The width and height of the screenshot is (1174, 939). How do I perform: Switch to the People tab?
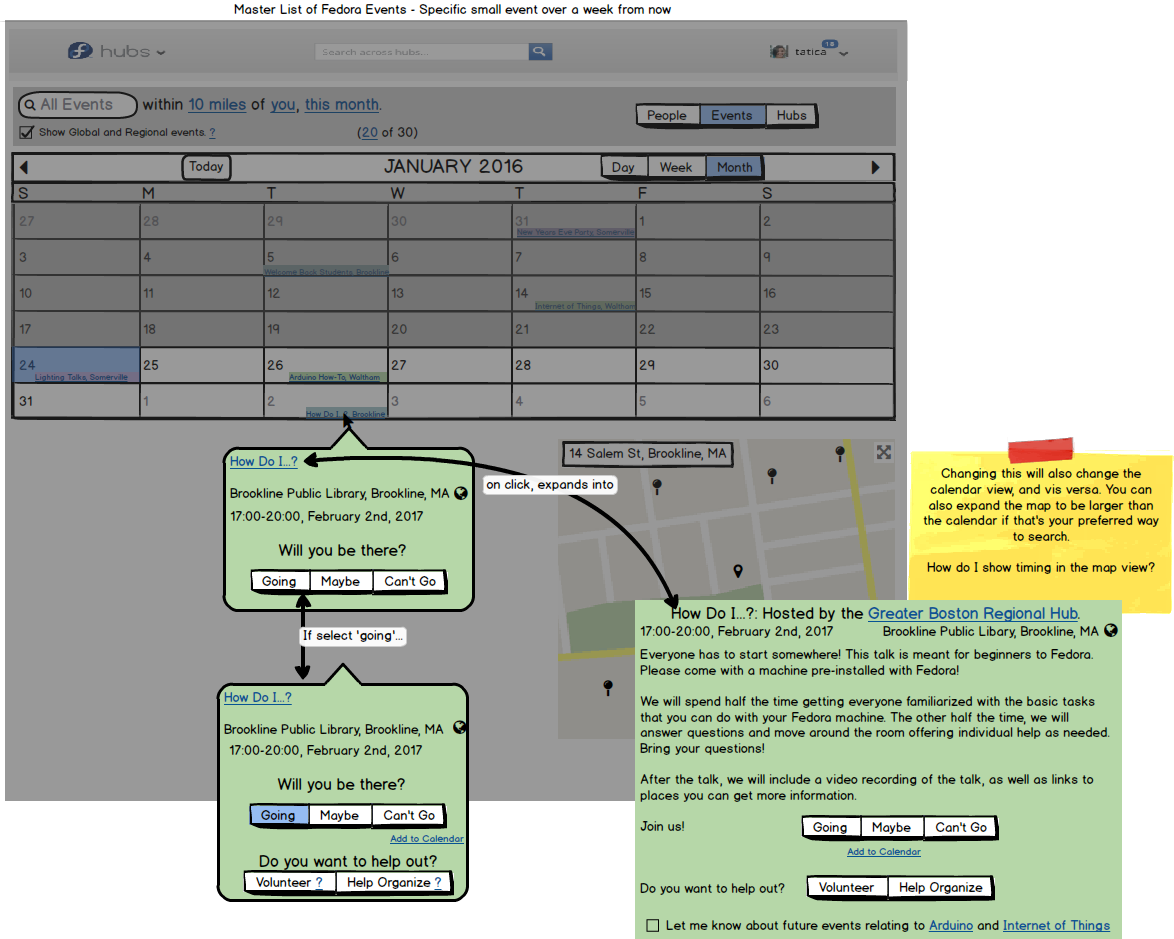pos(667,115)
